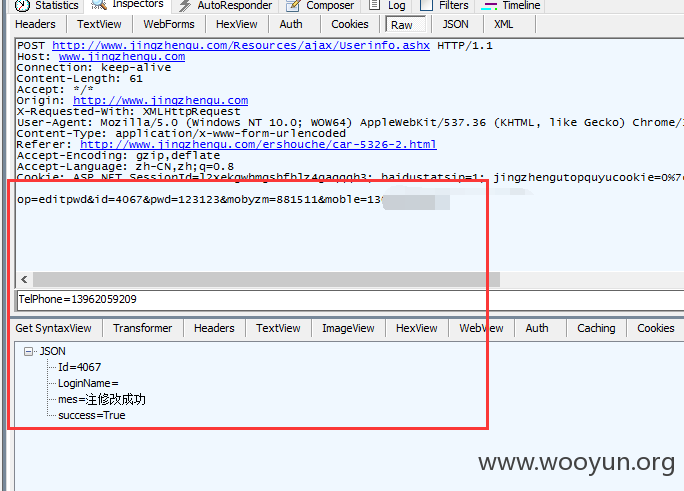Image resolution: width=684 pixels, height=491 pixels.
Task: Click the Inspectors magnifier icon
Action: pyautogui.click(x=99, y=5)
